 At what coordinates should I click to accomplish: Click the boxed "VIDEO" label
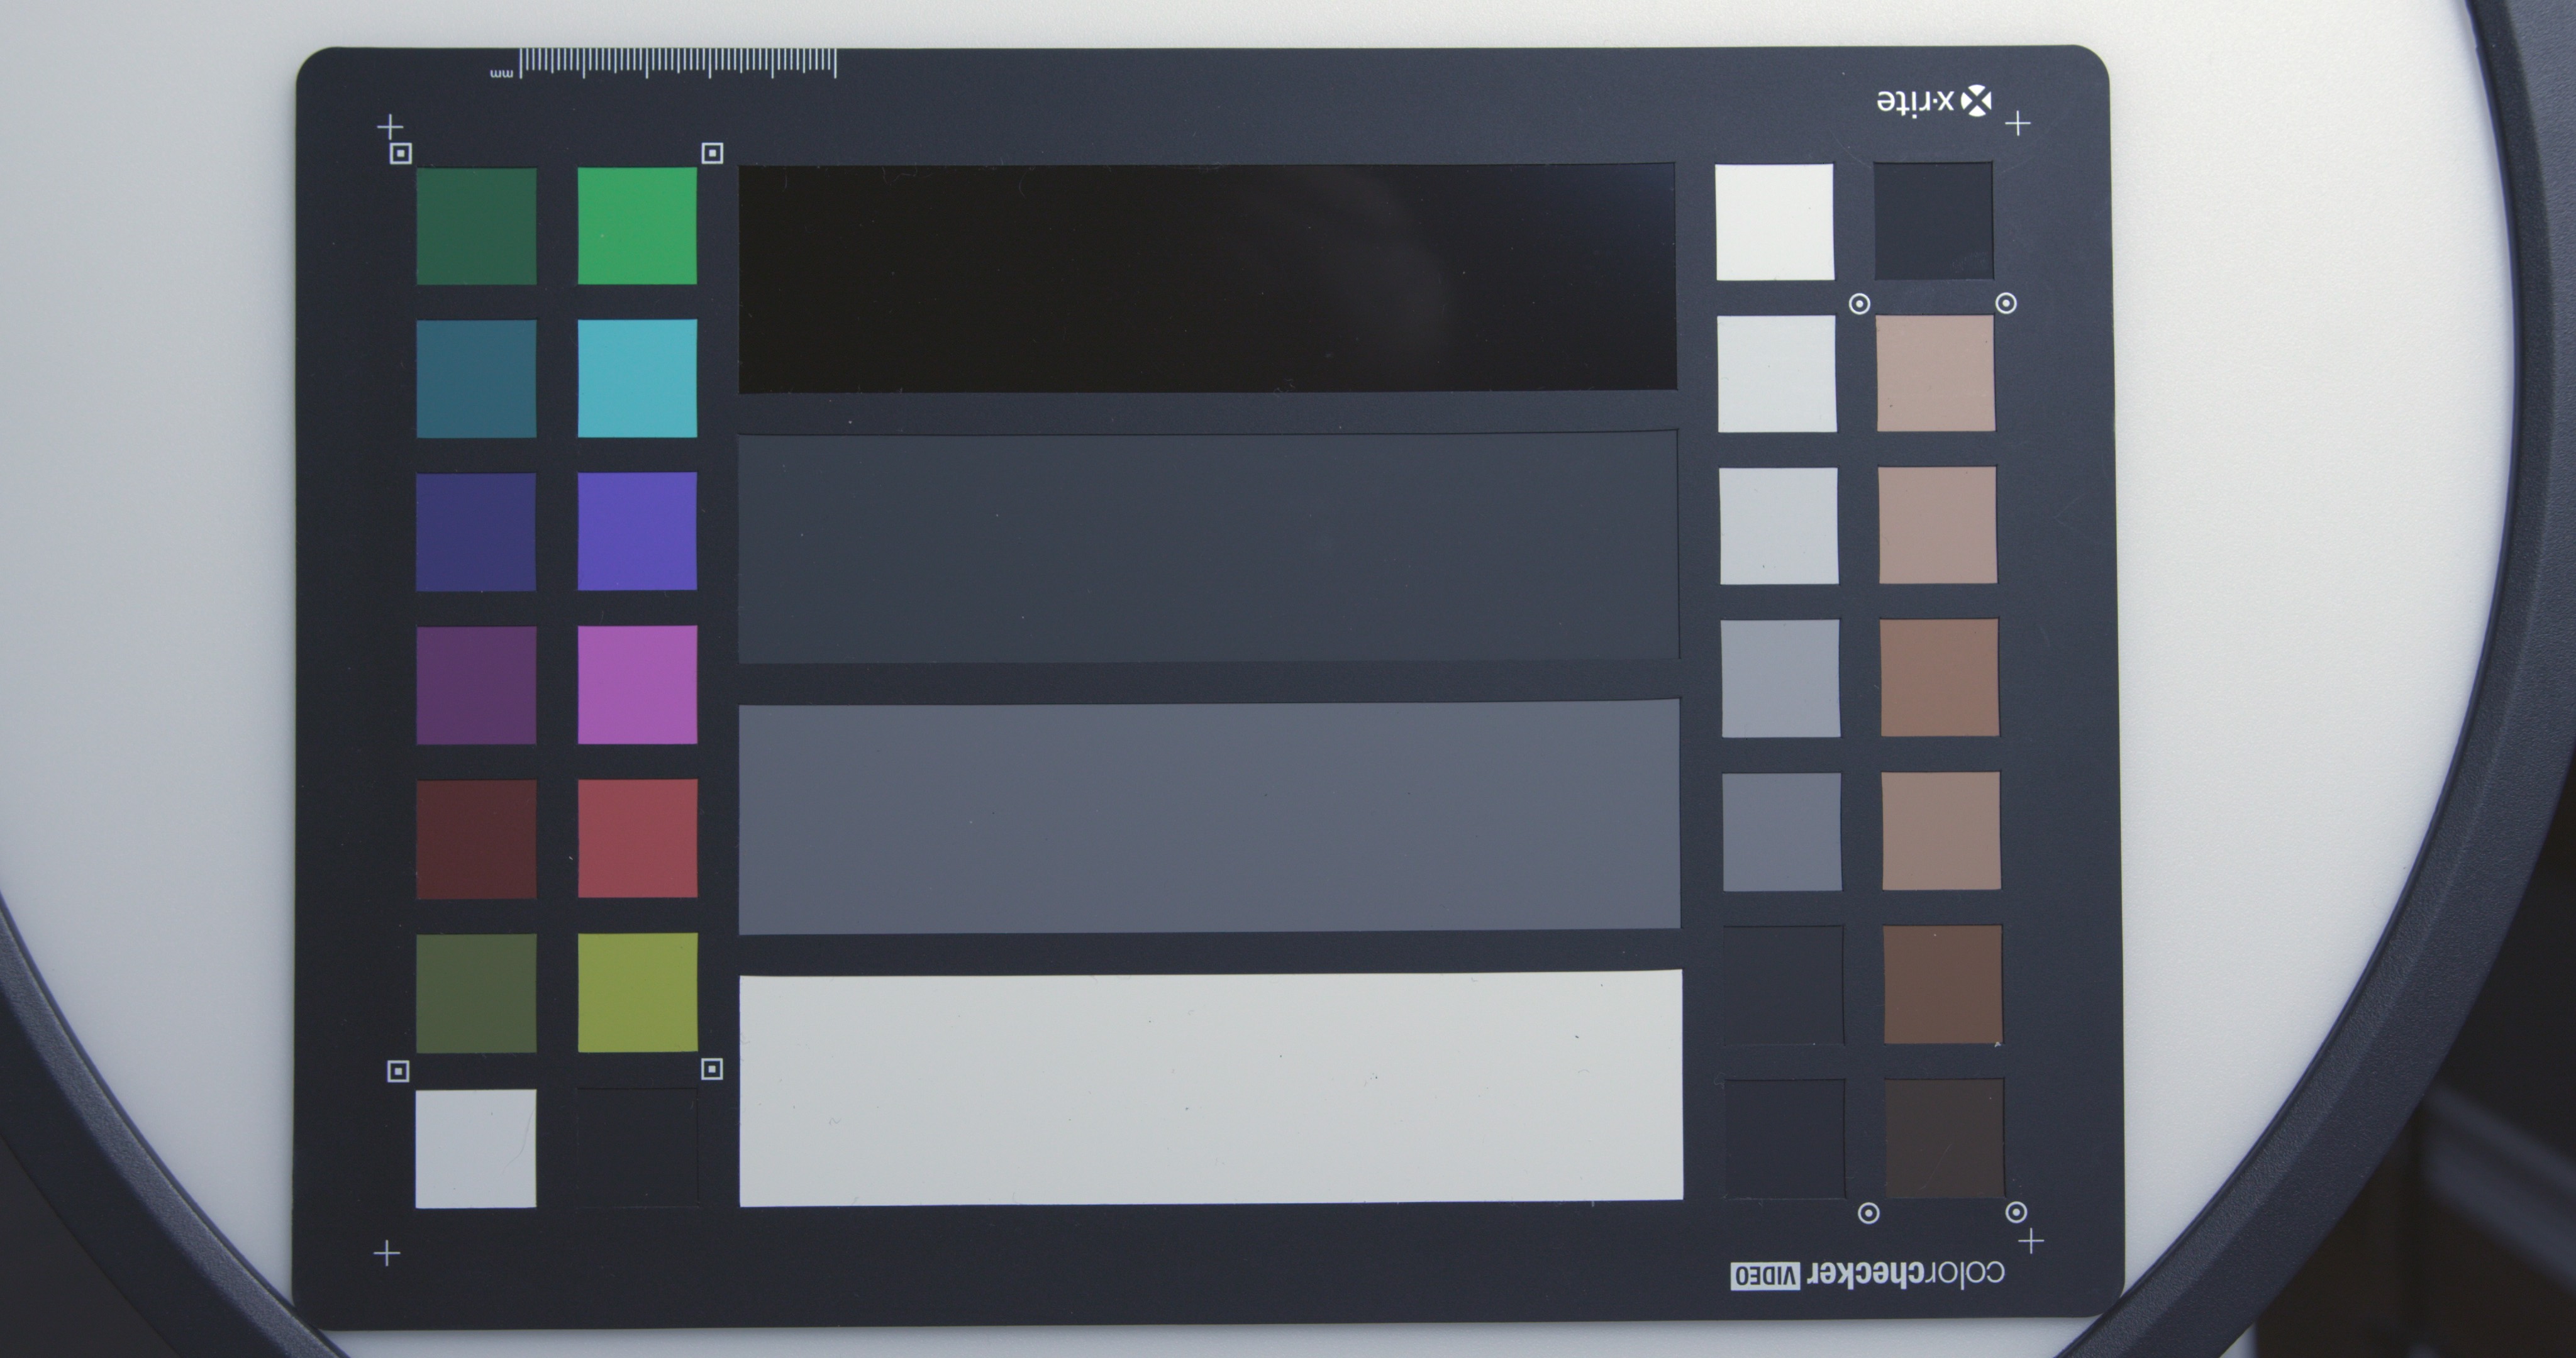pyautogui.click(x=1766, y=1276)
